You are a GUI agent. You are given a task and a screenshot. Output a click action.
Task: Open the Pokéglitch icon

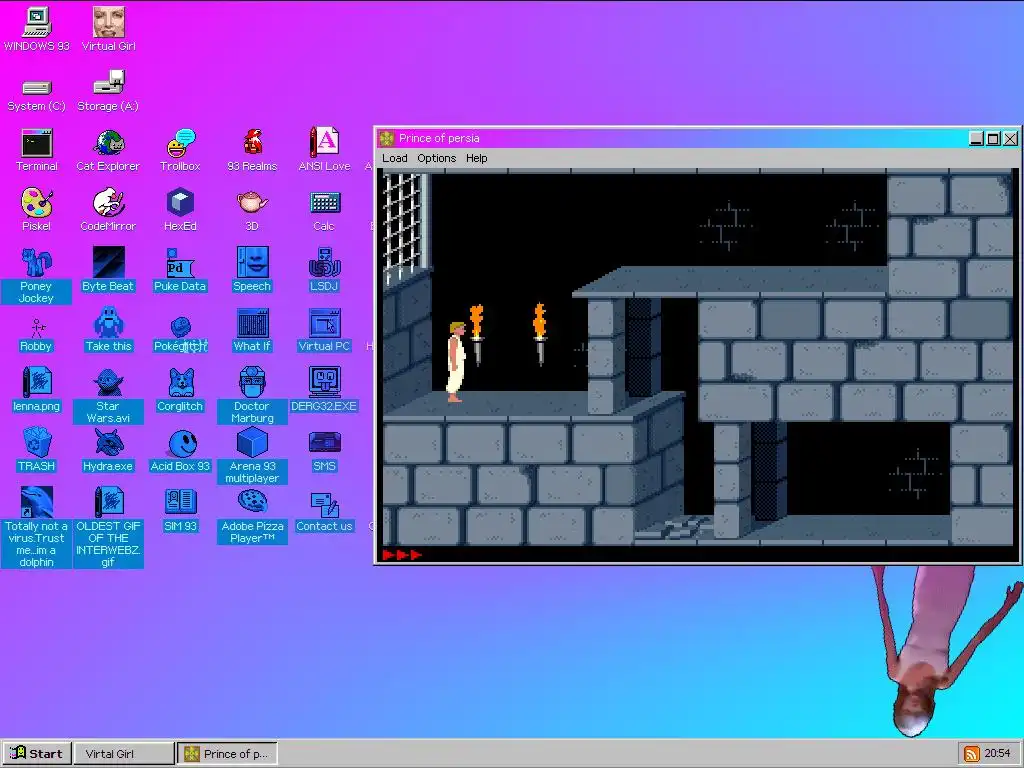pyautogui.click(x=180, y=335)
